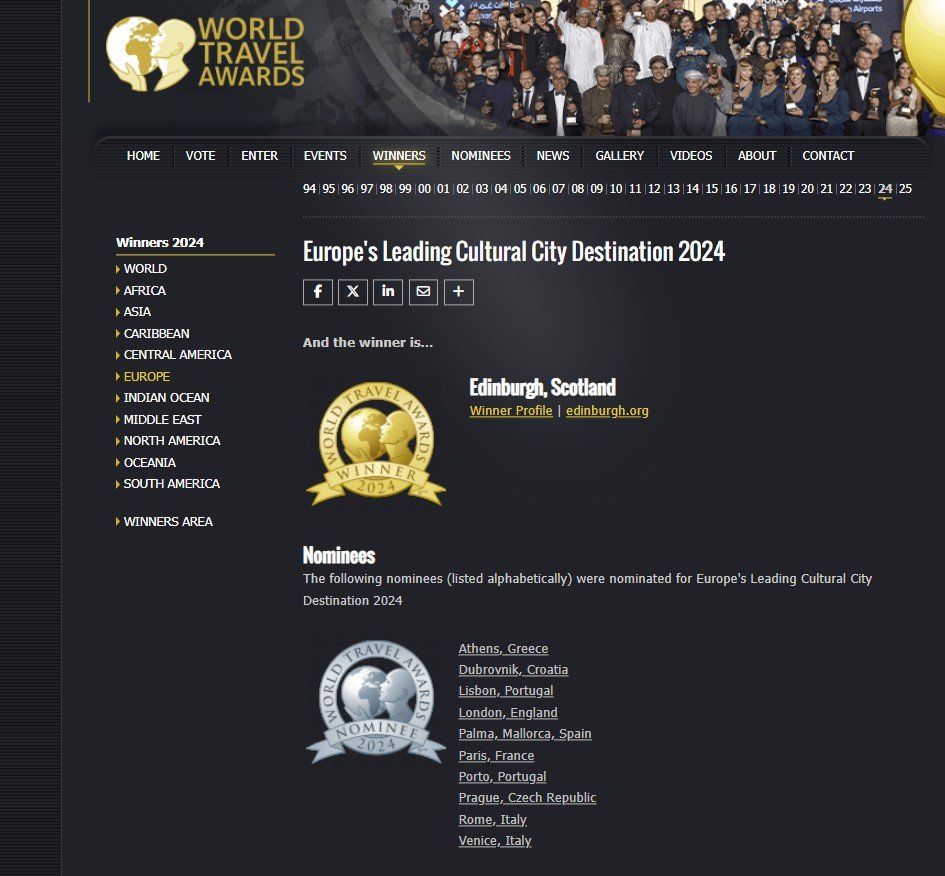Open the ABOUT menu item
This screenshot has height=876, width=945.
click(757, 155)
